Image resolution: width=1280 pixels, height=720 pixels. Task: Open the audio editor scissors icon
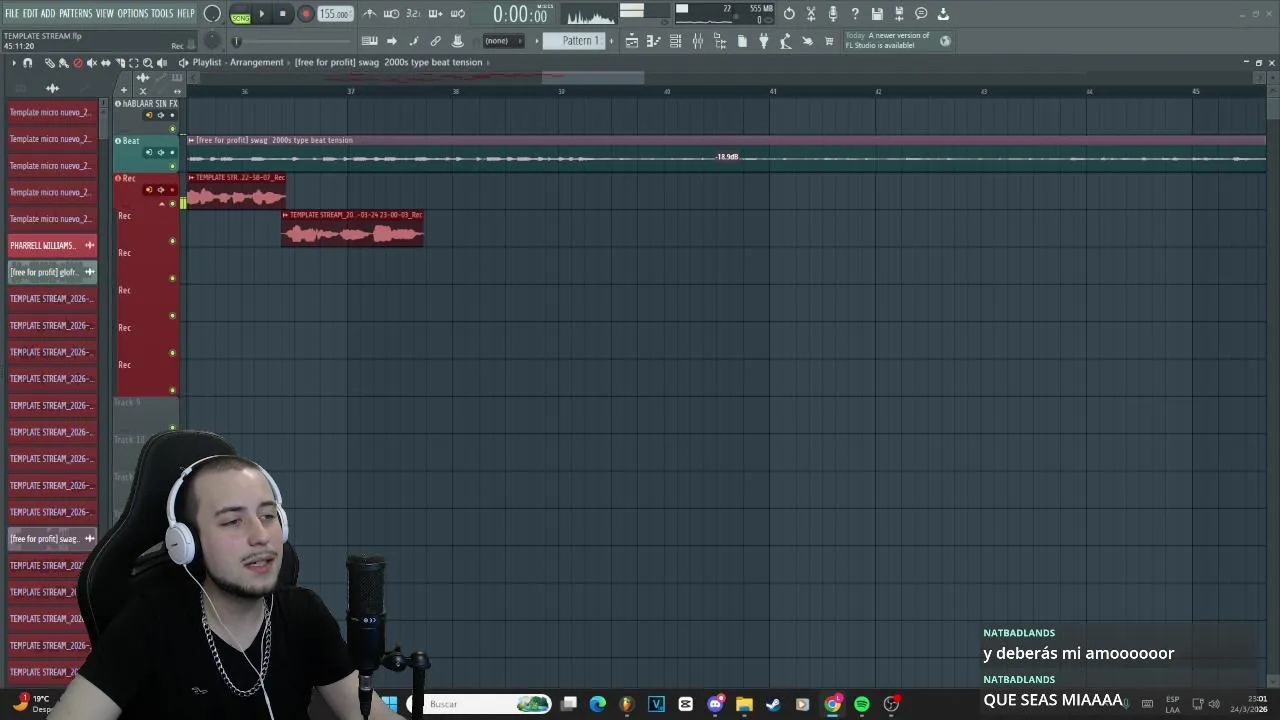811,14
